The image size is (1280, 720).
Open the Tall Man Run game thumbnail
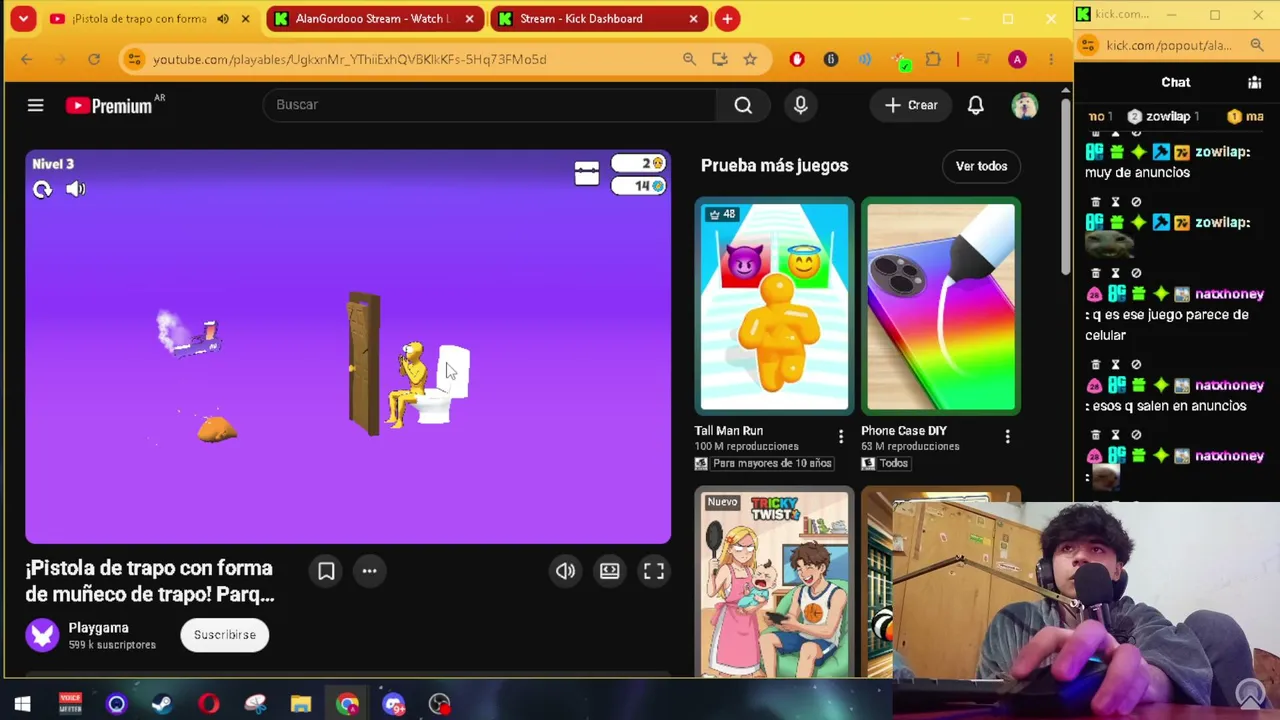(x=774, y=306)
